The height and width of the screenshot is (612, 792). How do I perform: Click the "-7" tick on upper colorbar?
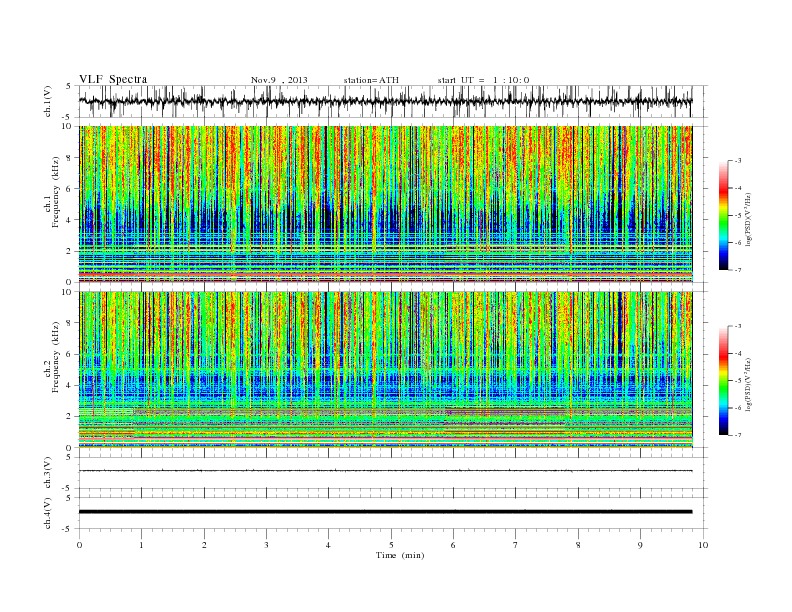(x=738, y=270)
